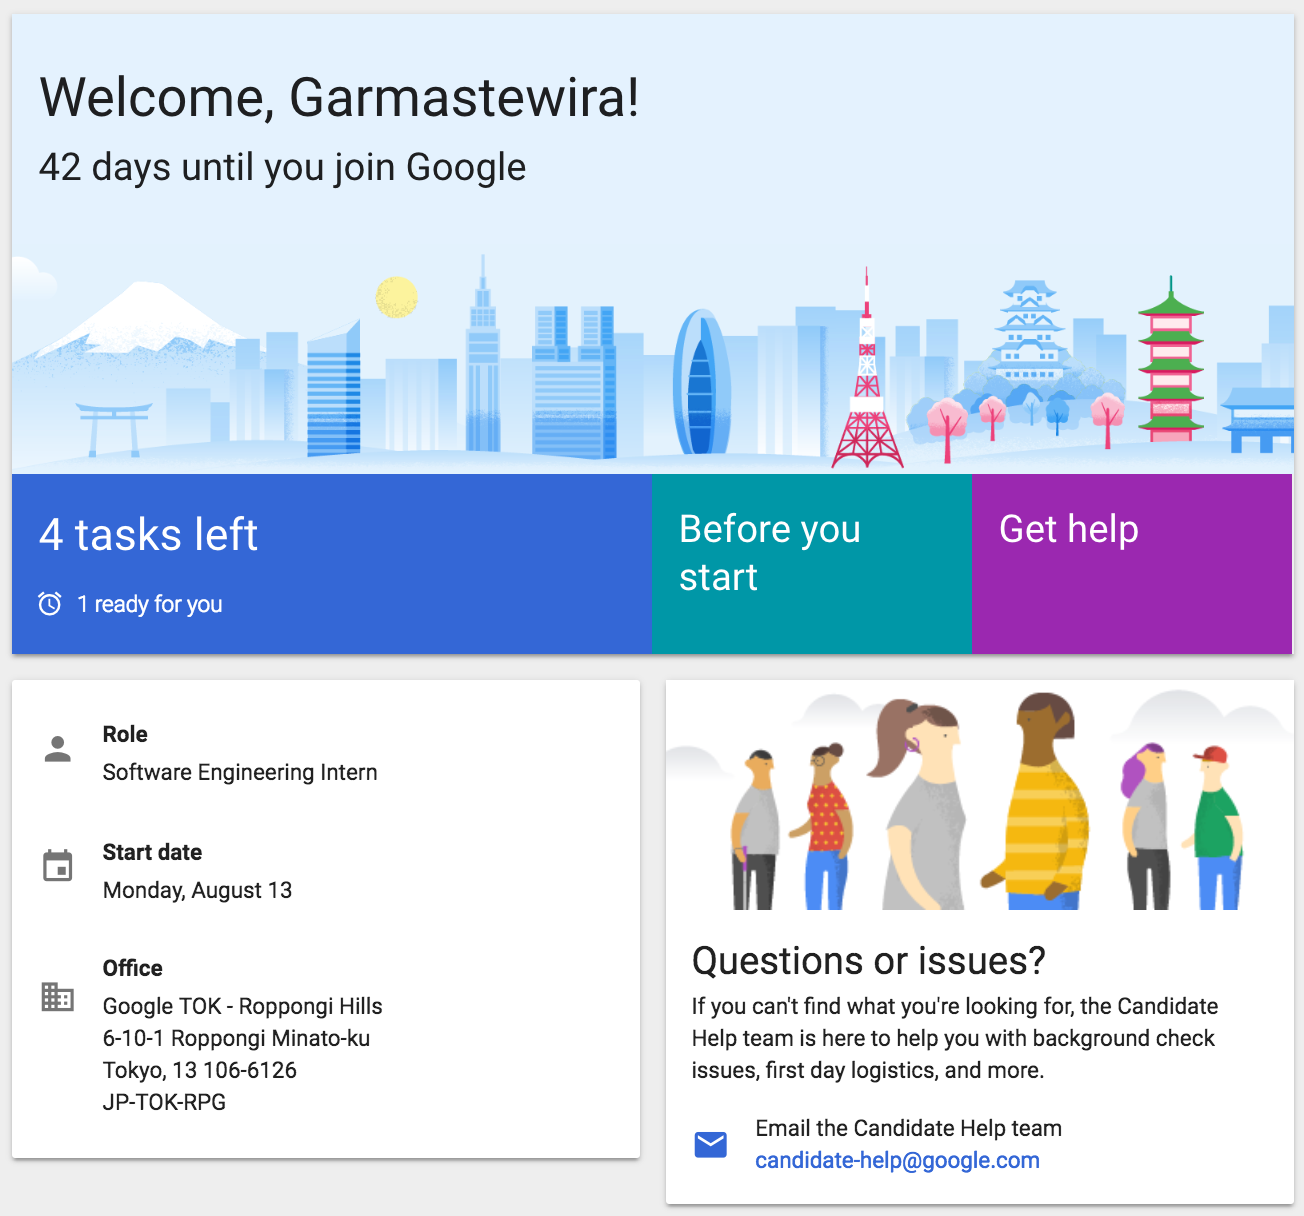Click the 'JP-TOK-RPG' office code
1304x1216 pixels.
[x=164, y=1102]
